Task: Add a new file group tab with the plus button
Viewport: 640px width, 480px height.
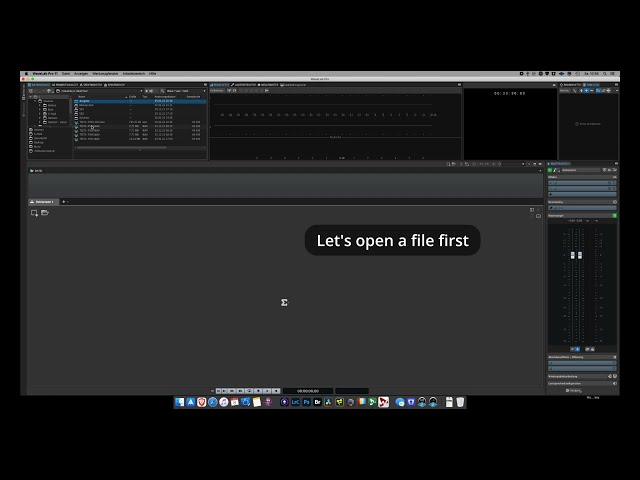Action: coord(64,202)
